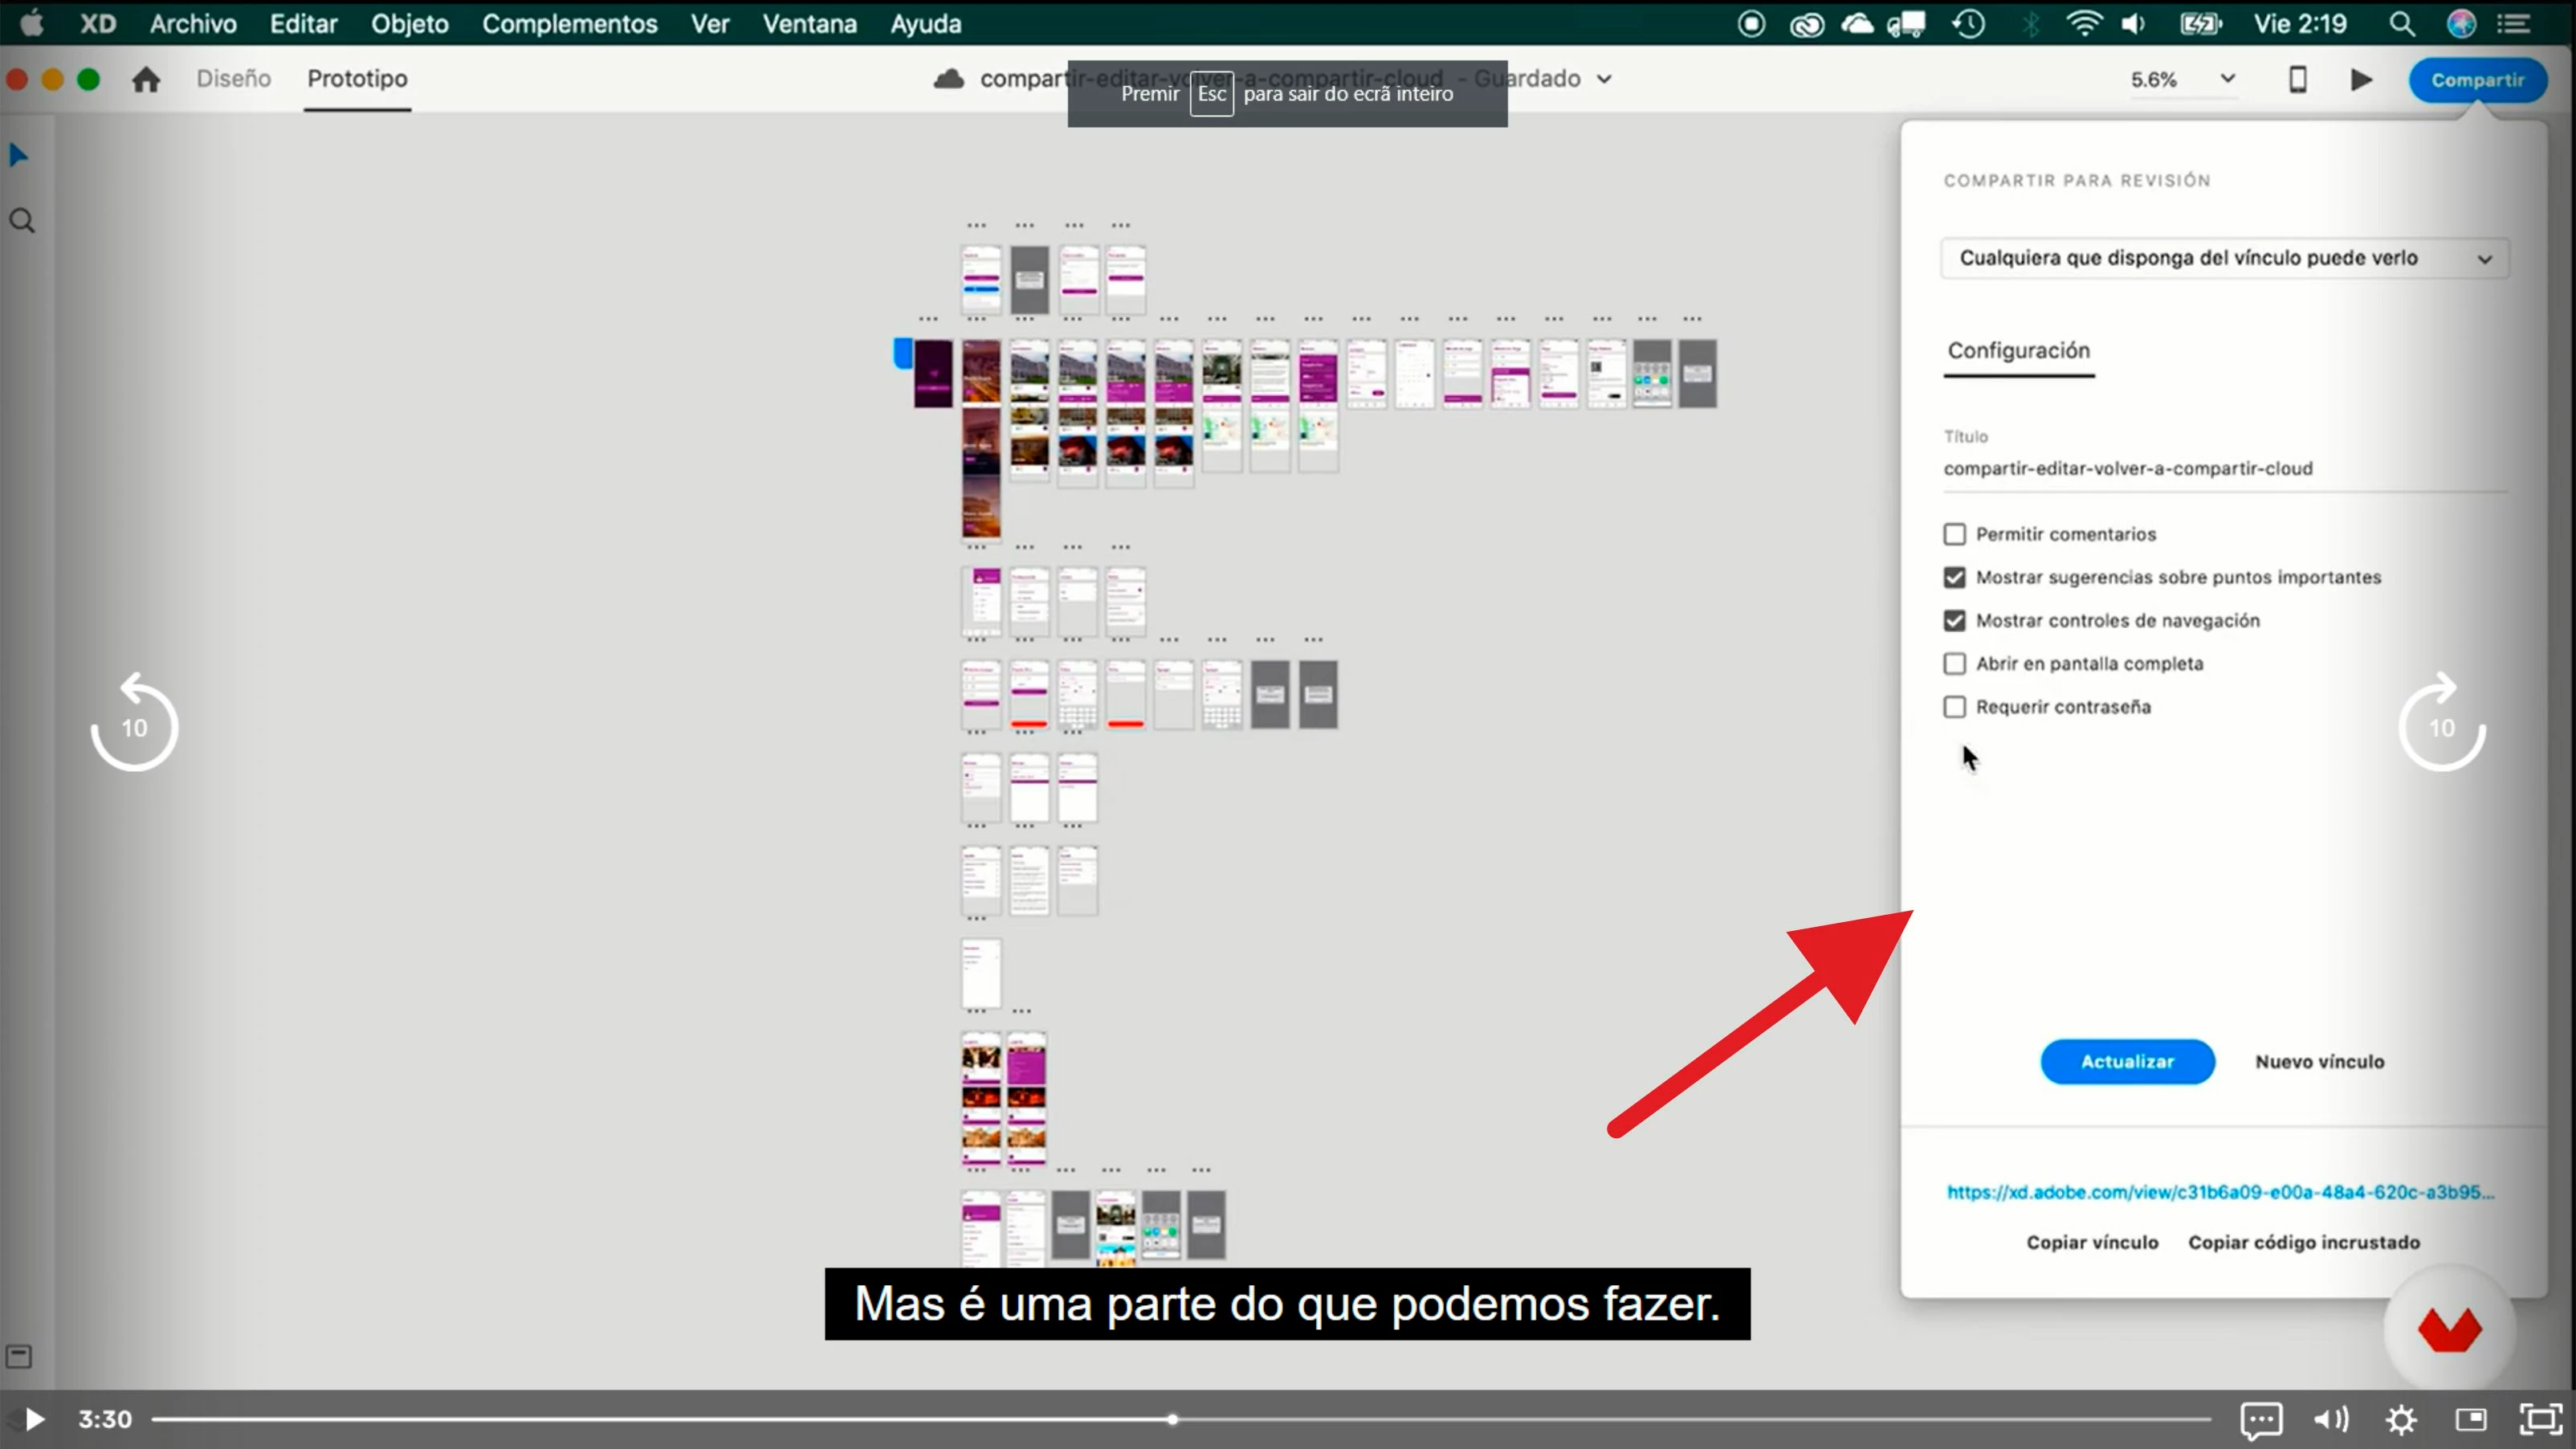Toggle video subtitles icon
Viewport: 2576px width, 1449px height.
[x=2260, y=1419]
